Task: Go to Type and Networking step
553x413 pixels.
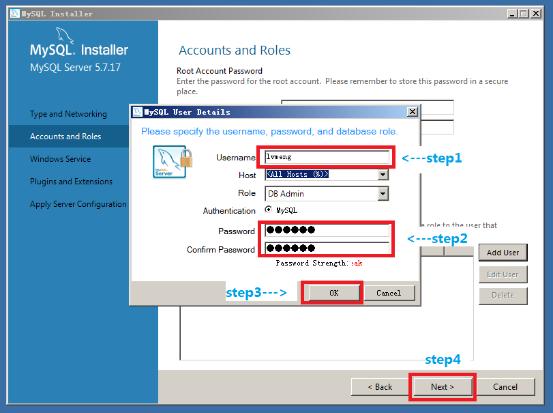Action: click(x=68, y=114)
